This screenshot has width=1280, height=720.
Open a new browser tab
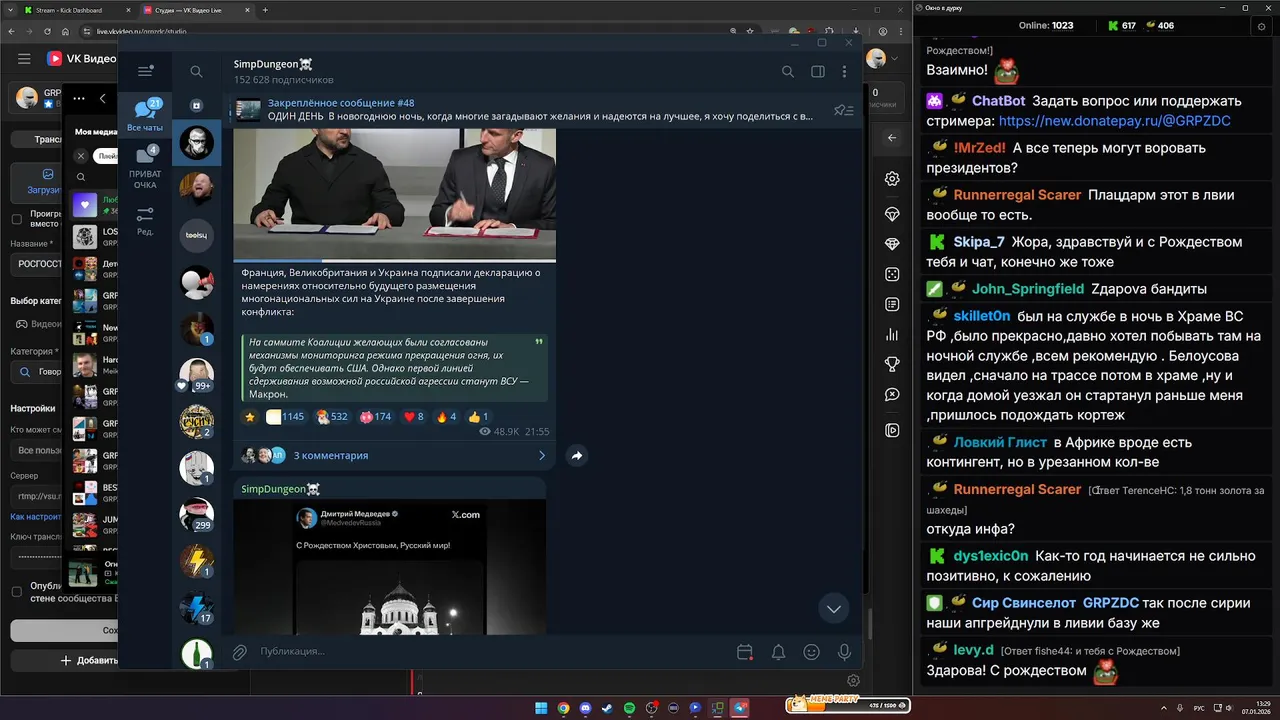pyautogui.click(x=264, y=10)
